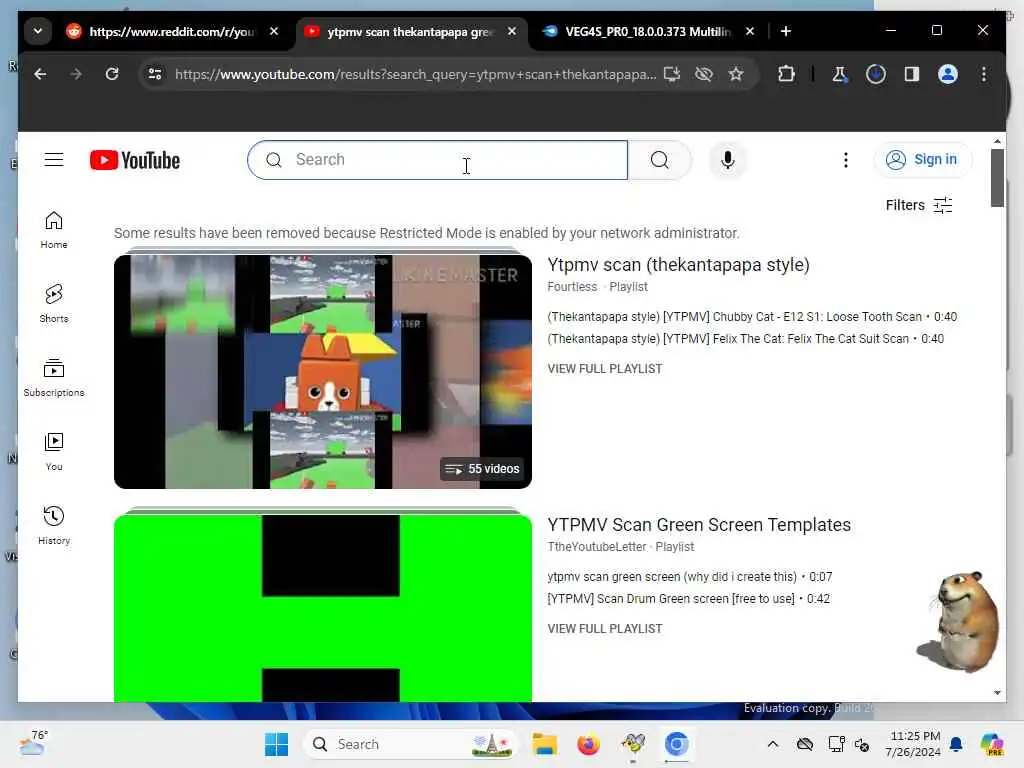Image resolution: width=1024 pixels, height=768 pixels.
Task: Open ytpmv scan green screen 0:07 video
Action: click(x=690, y=577)
